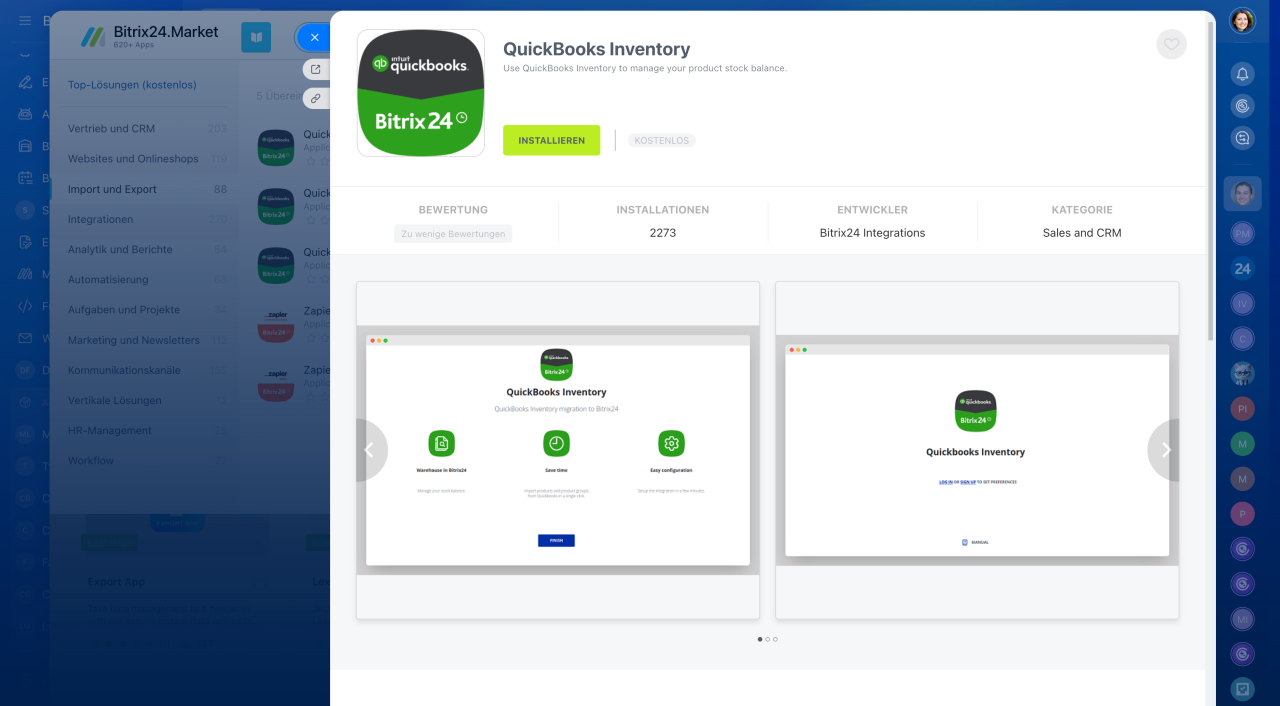The image size is (1280, 706).
Task: Show previous screenshot with left carousel arrow
Action: tap(370, 450)
